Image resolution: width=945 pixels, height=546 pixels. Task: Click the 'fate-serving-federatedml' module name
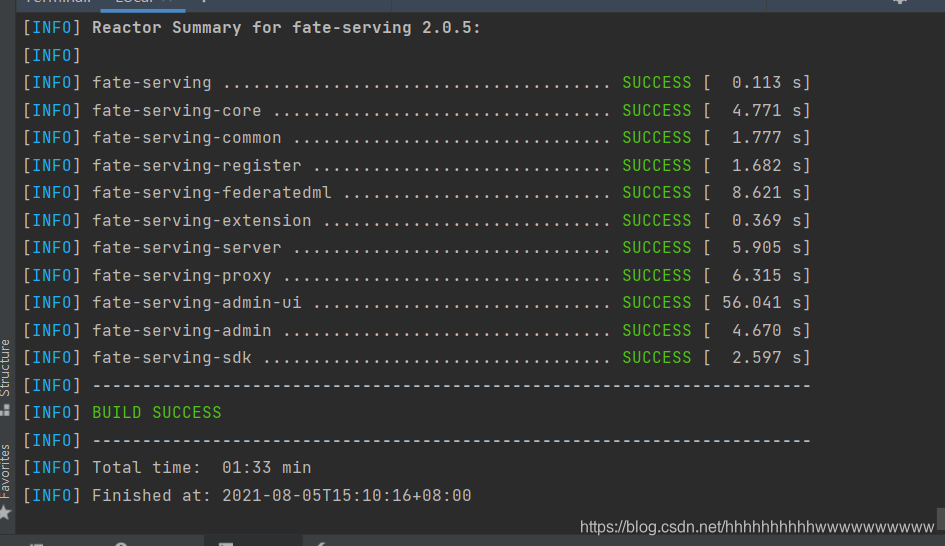click(212, 193)
